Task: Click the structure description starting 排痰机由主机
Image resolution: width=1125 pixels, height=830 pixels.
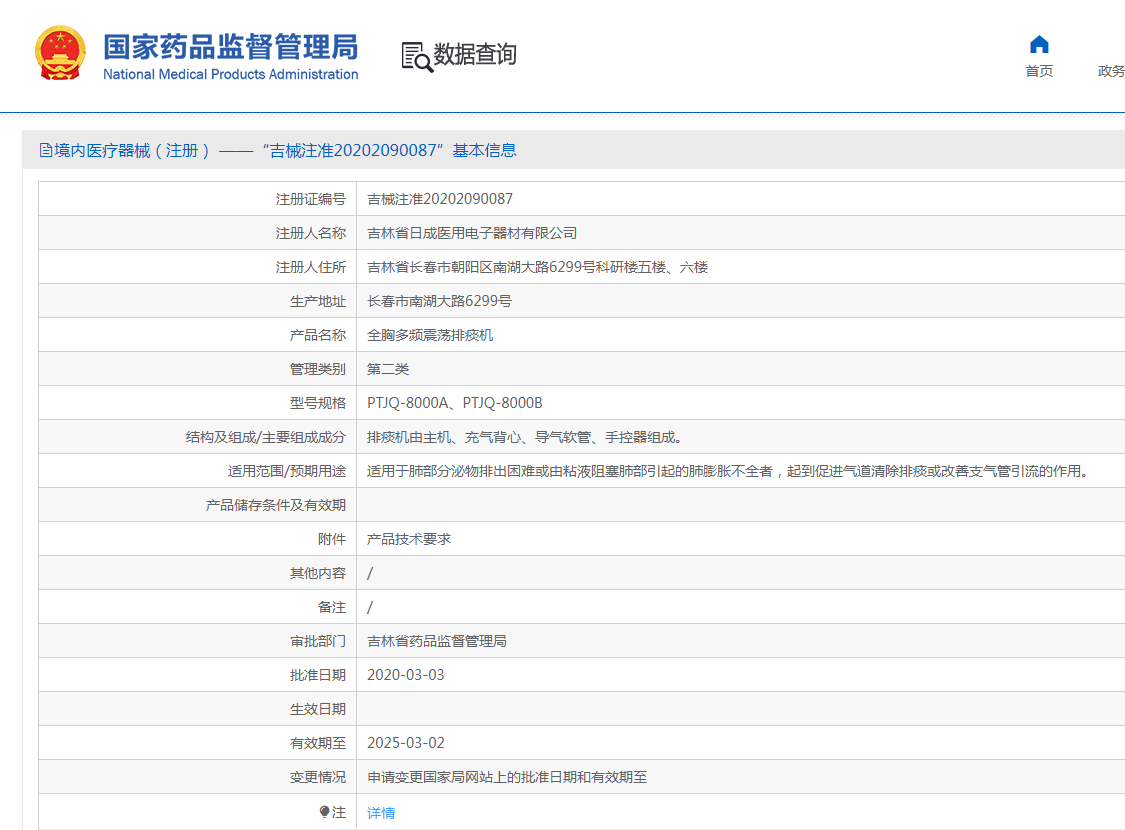Action: coord(524,437)
